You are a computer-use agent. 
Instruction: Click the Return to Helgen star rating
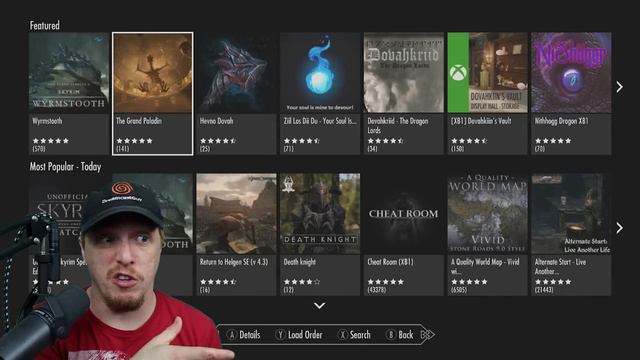(x=218, y=282)
